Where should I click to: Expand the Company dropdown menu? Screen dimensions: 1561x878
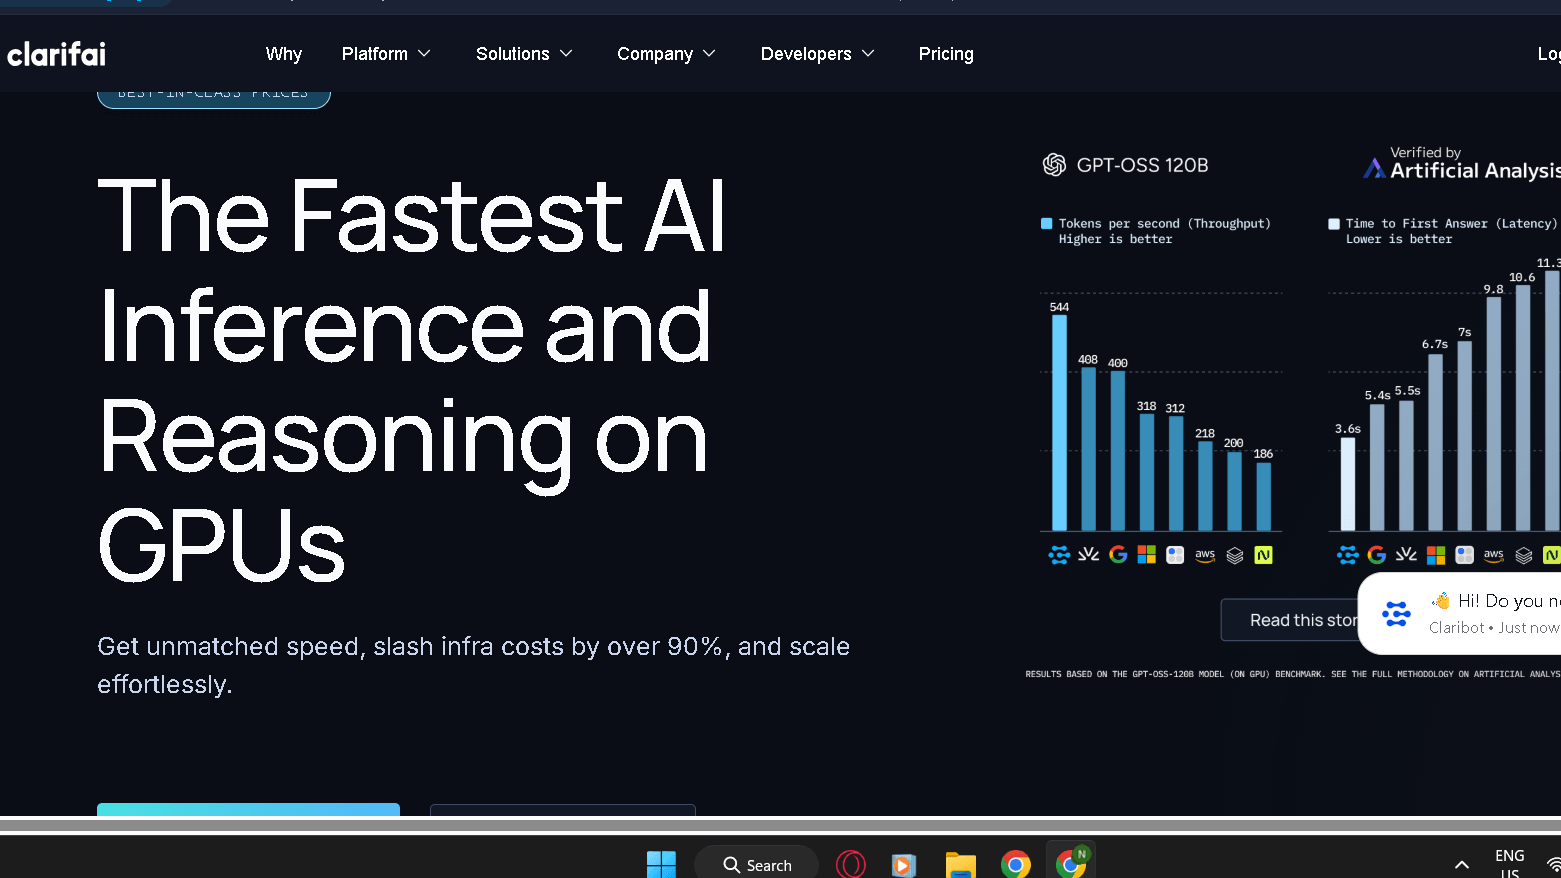[x=666, y=54]
